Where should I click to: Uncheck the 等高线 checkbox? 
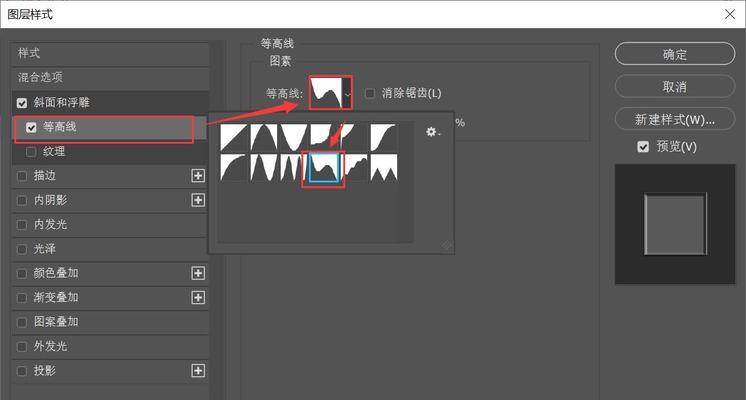point(31,127)
